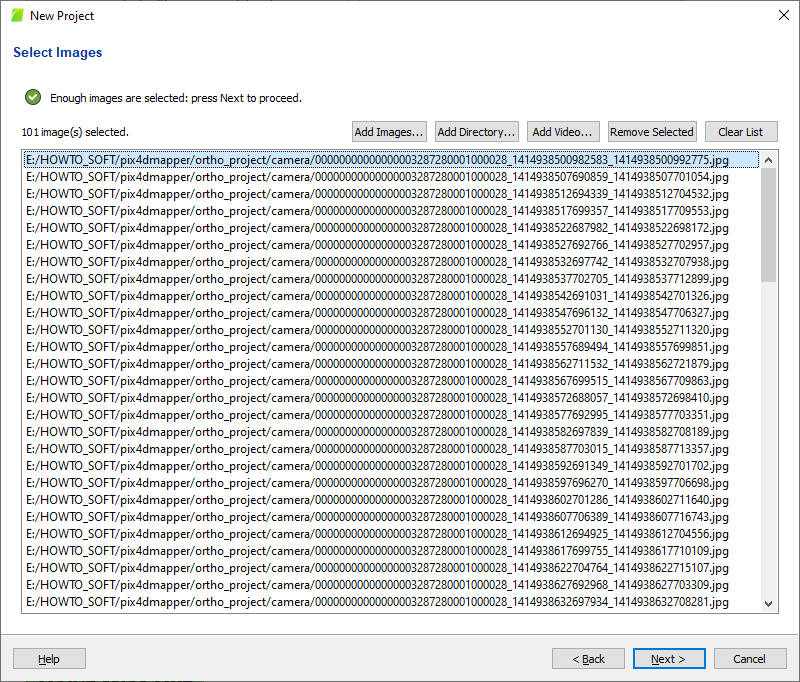Screen dimensions: 800x682
Task: Click the Add Images... button
Action: 389,132
